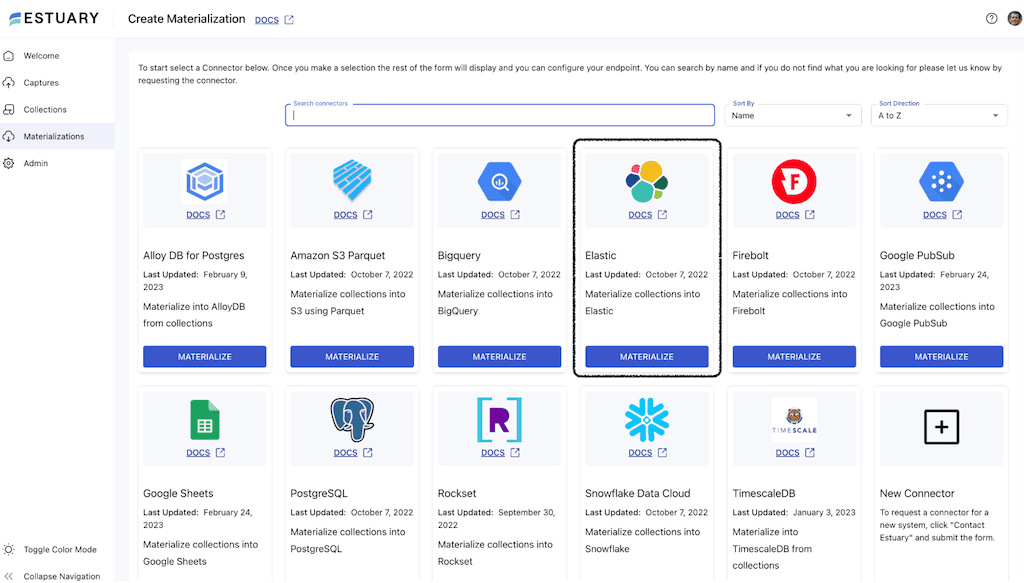Select the Elastic connector logo
The image size is (1024, 583).
[646, 180]
